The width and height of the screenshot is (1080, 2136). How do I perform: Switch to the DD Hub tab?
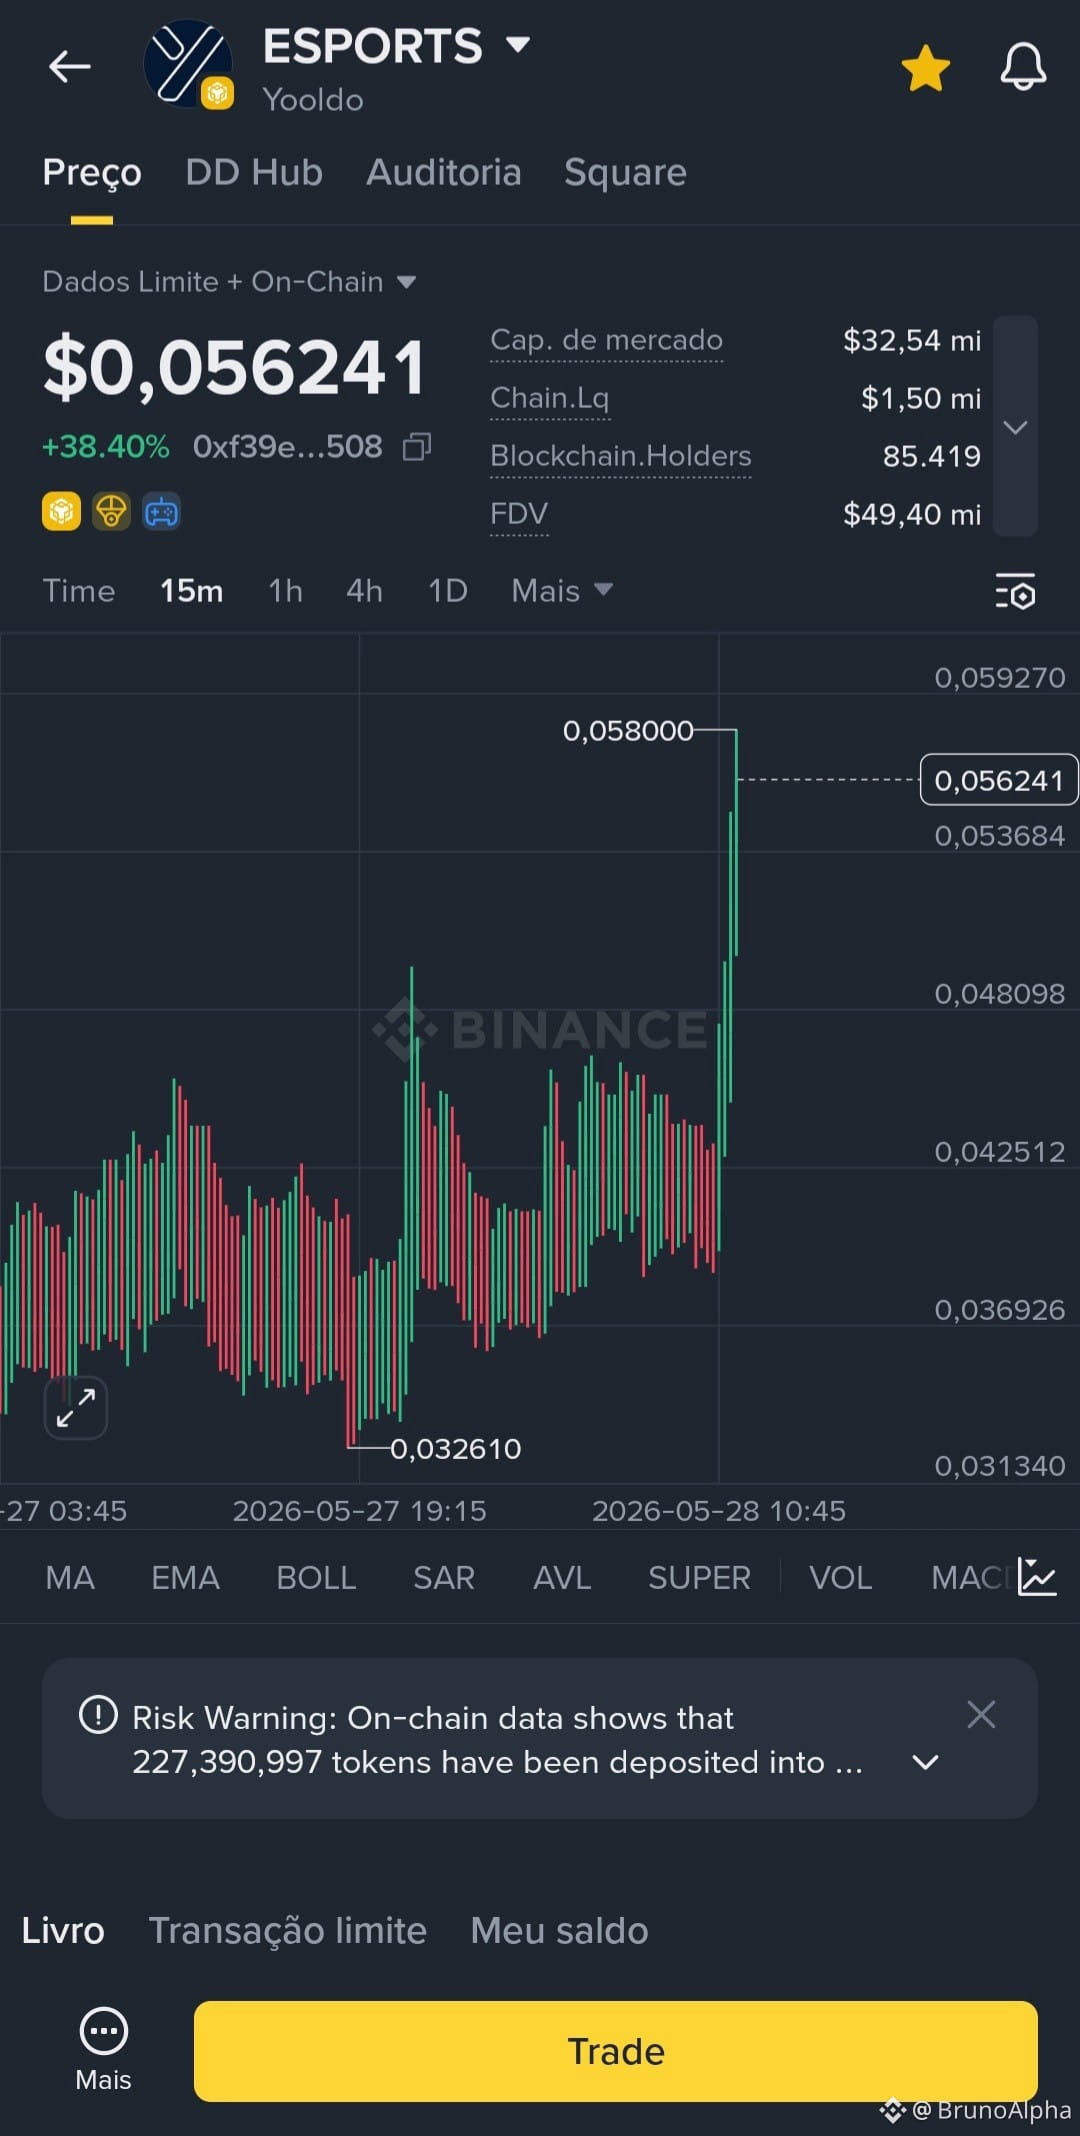(254, 173)
